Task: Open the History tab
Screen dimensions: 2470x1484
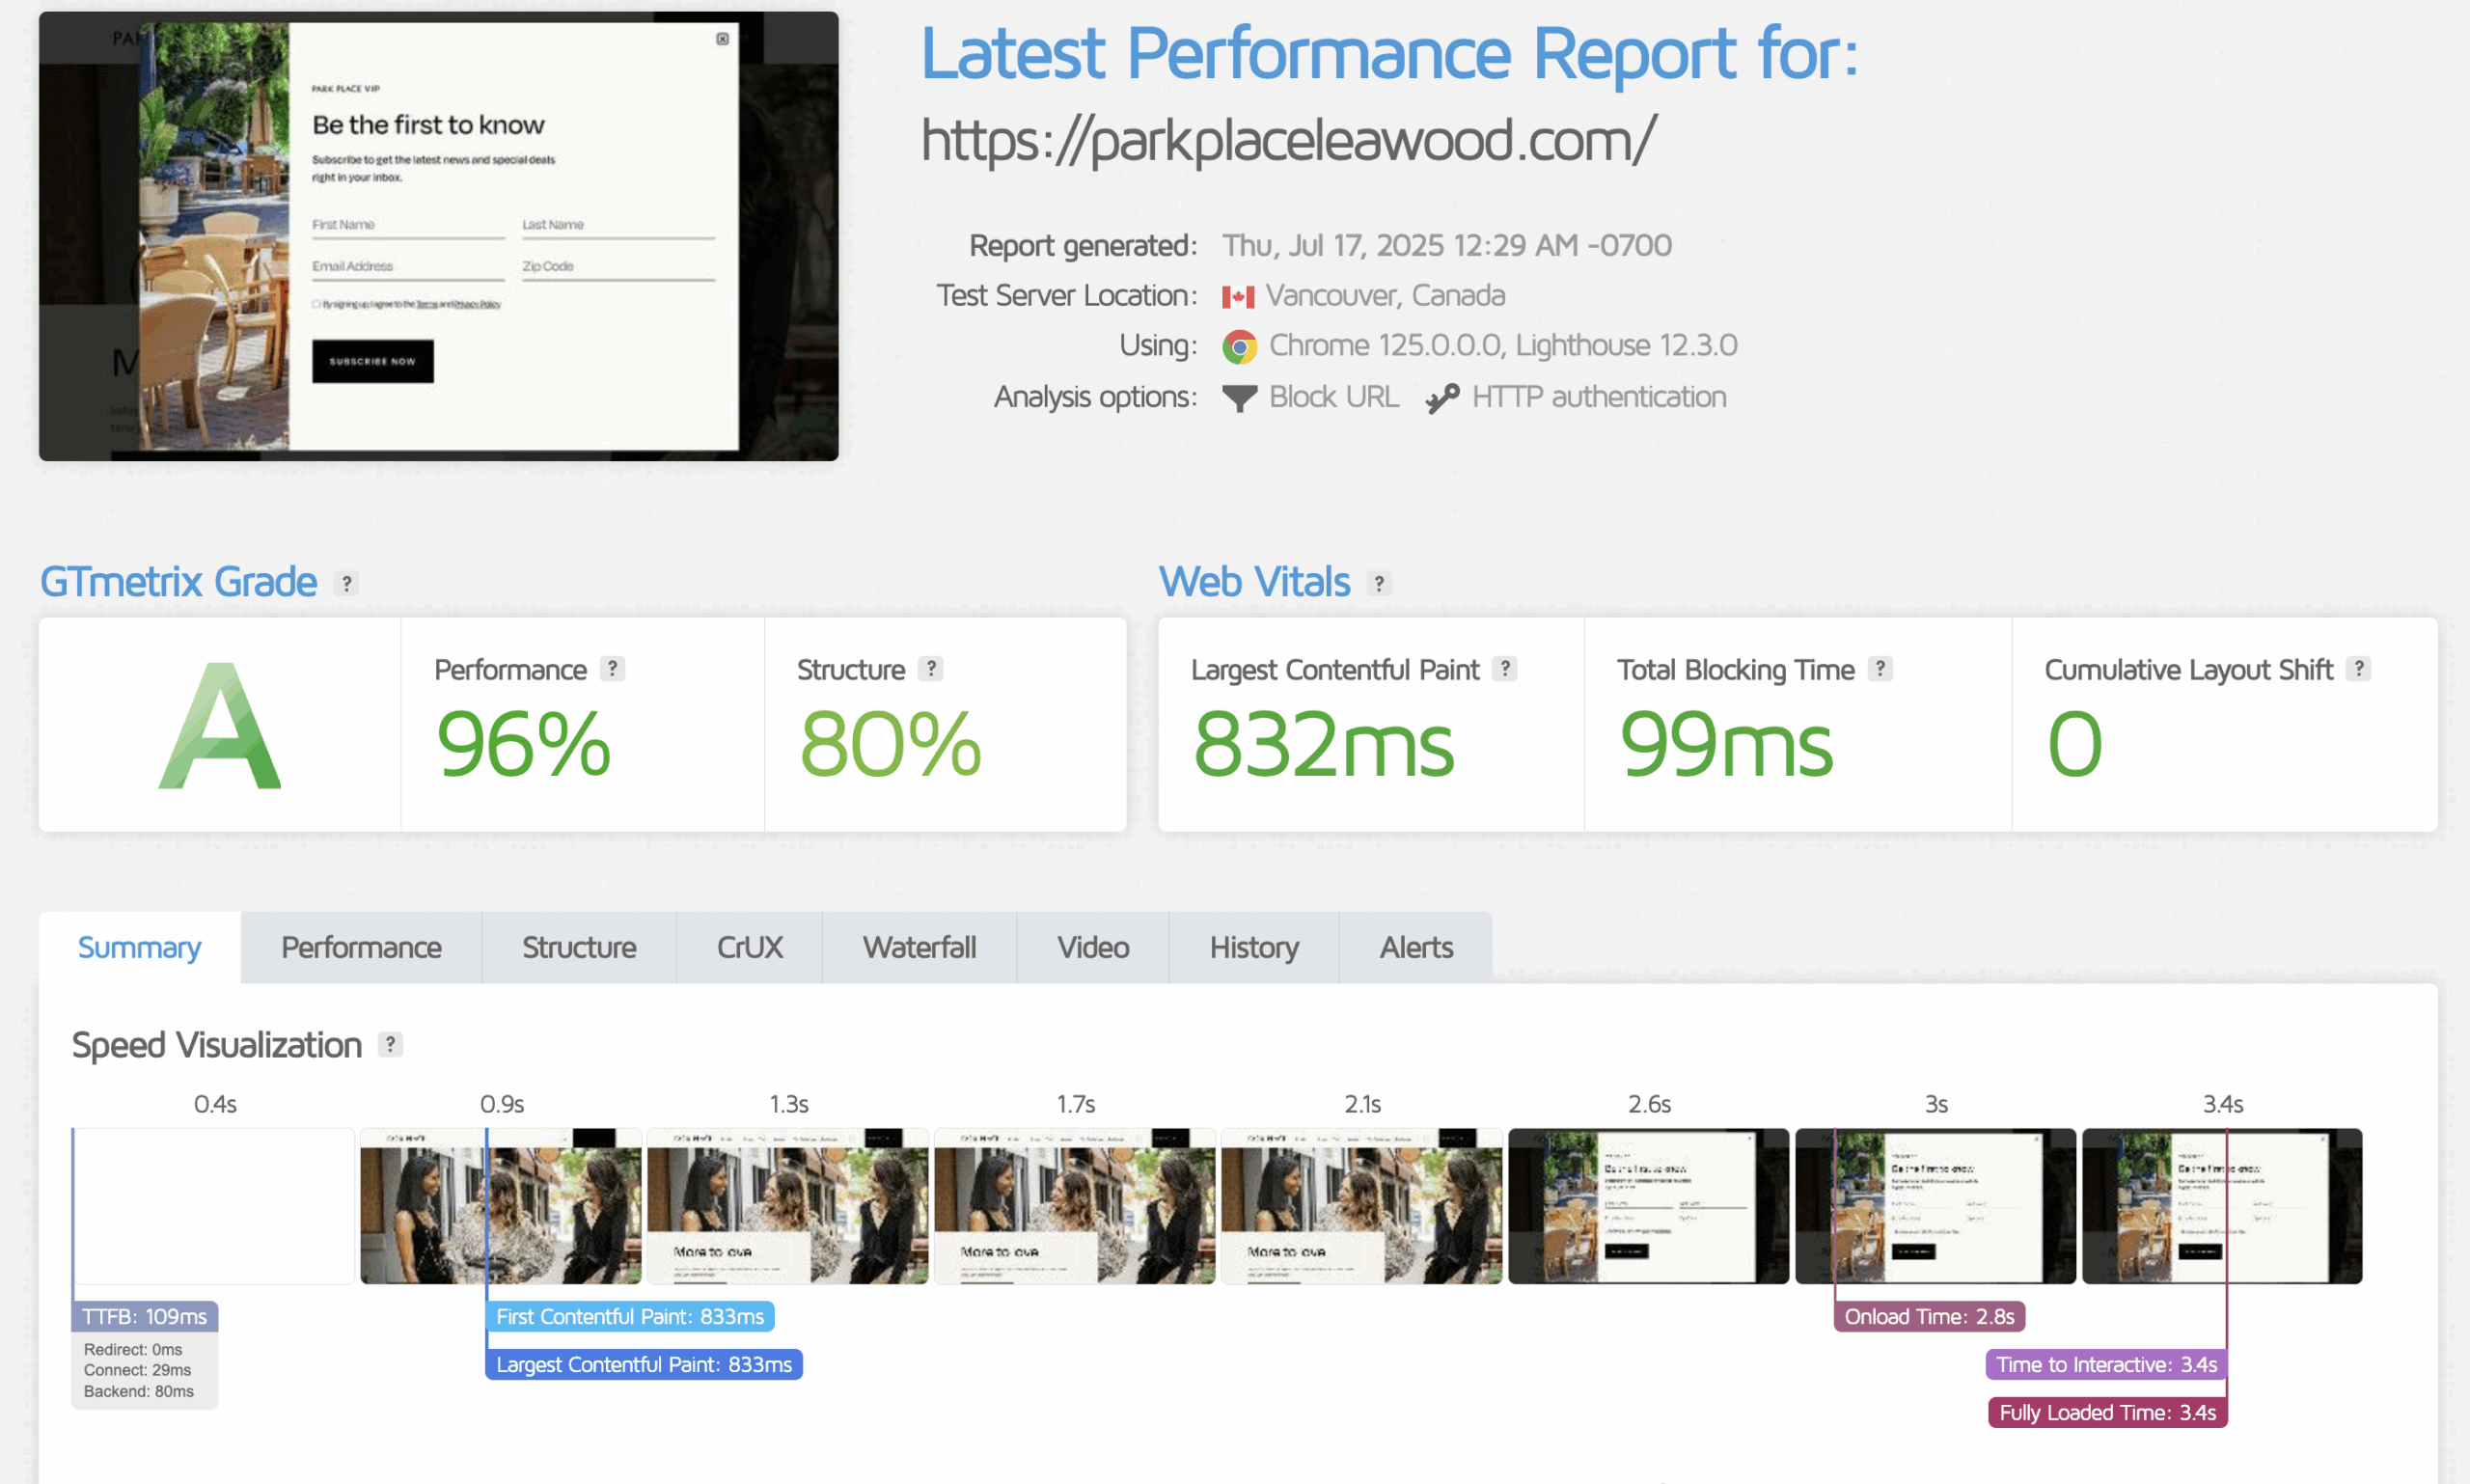Action: [1254, 947]
